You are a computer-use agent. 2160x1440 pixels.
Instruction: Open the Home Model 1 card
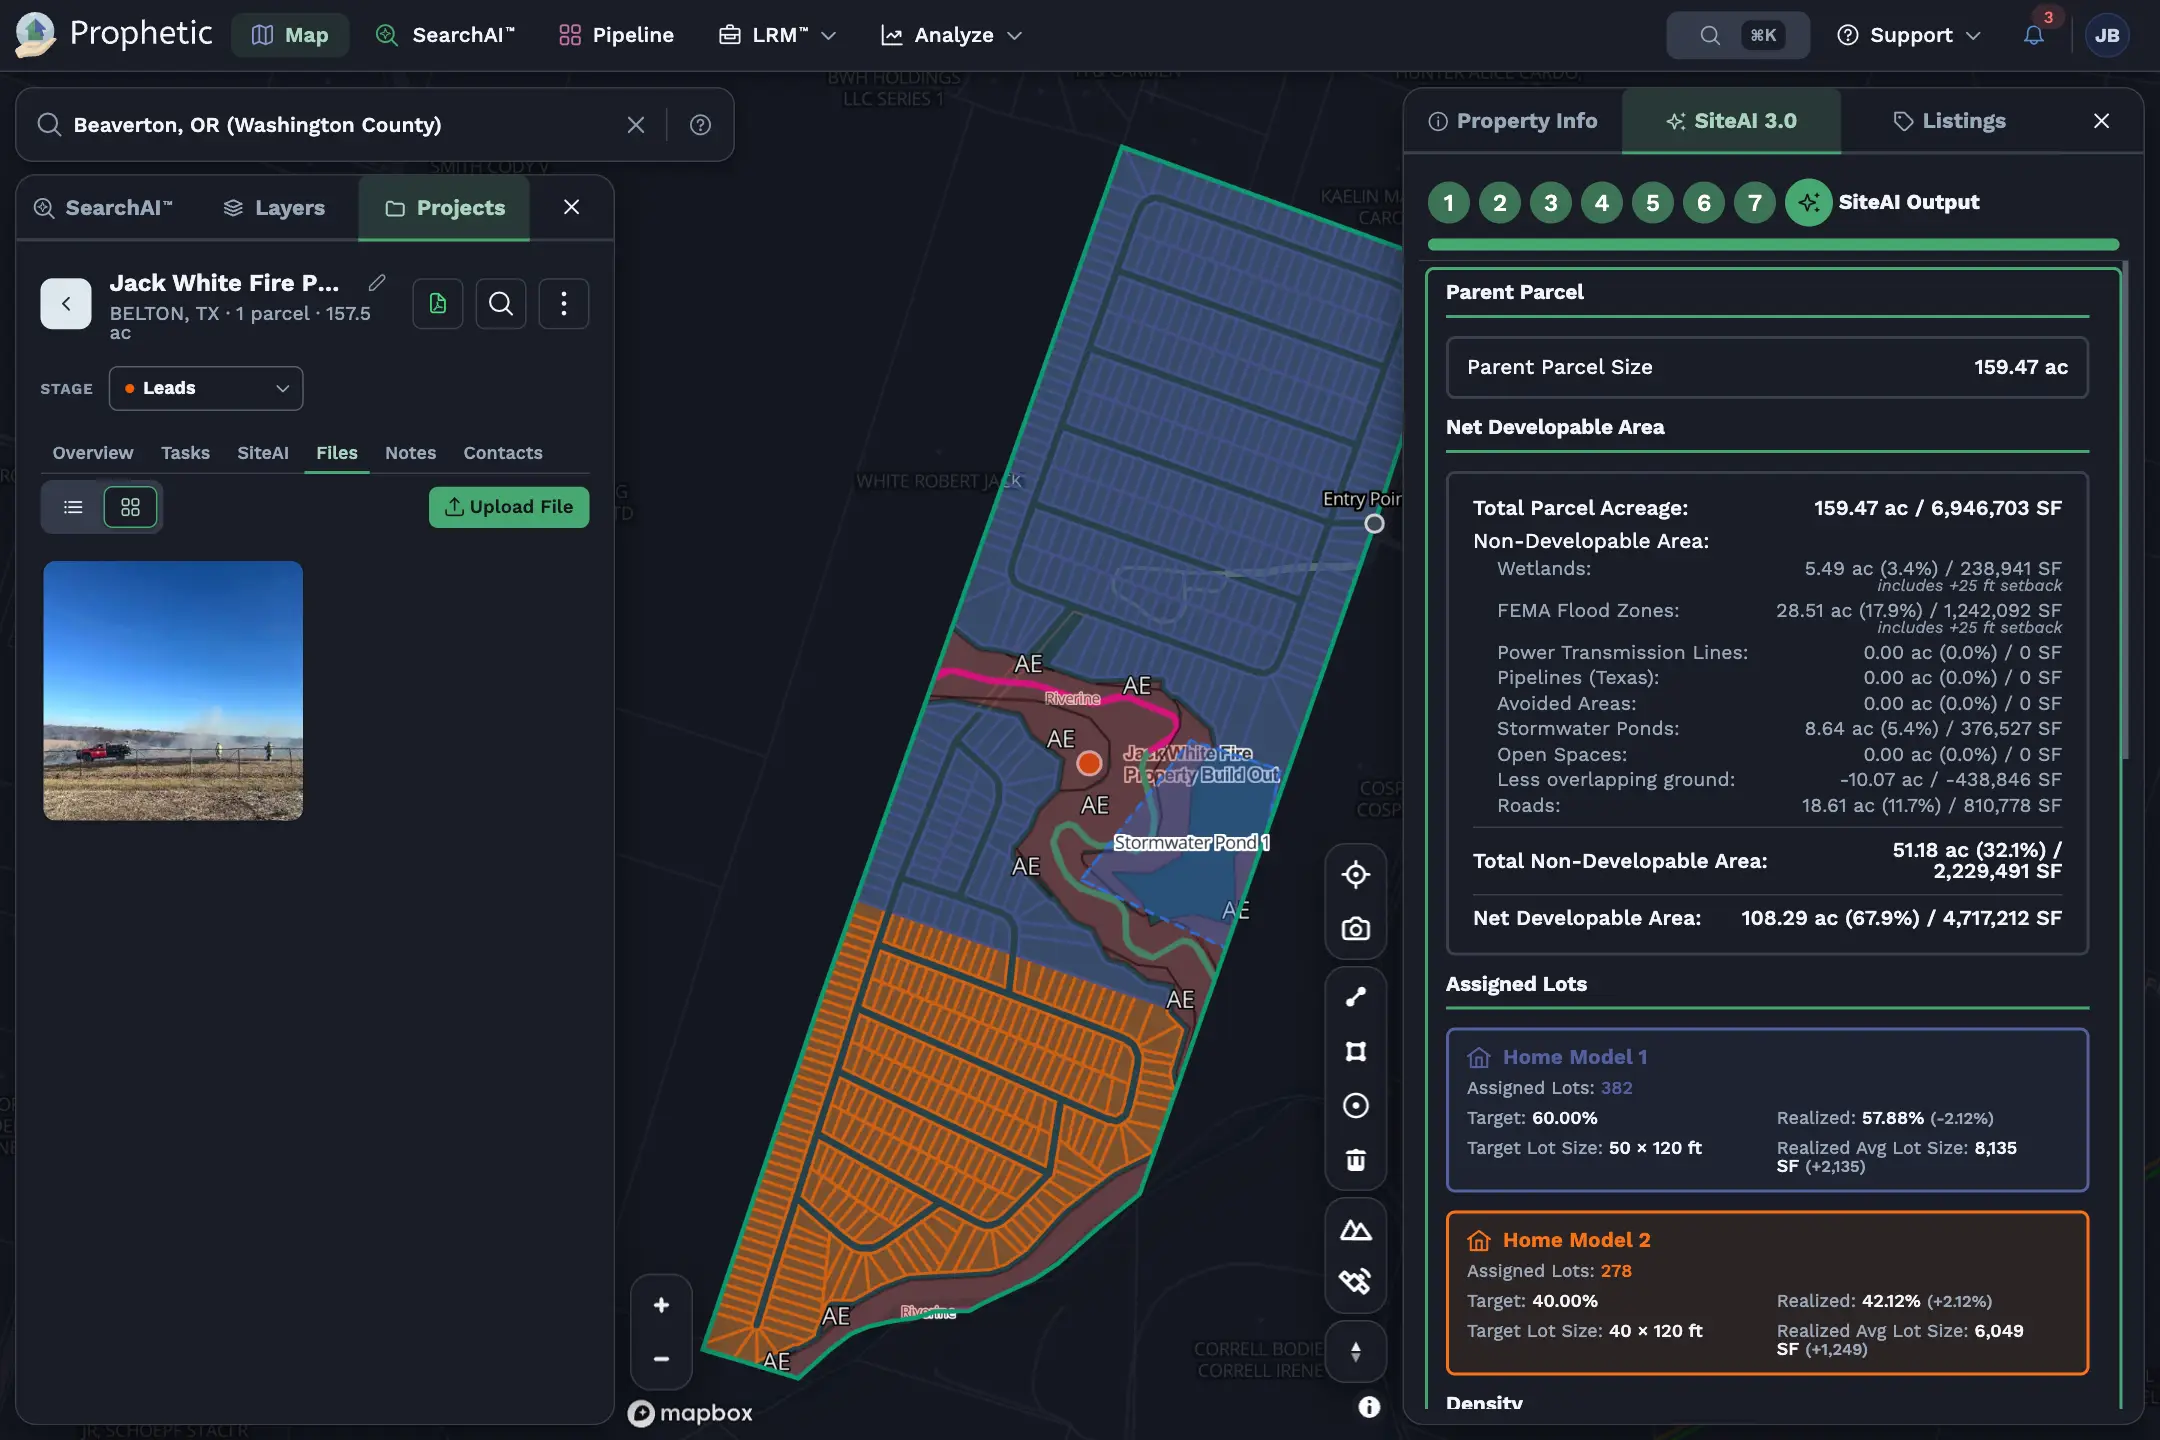[1767, 1110]
